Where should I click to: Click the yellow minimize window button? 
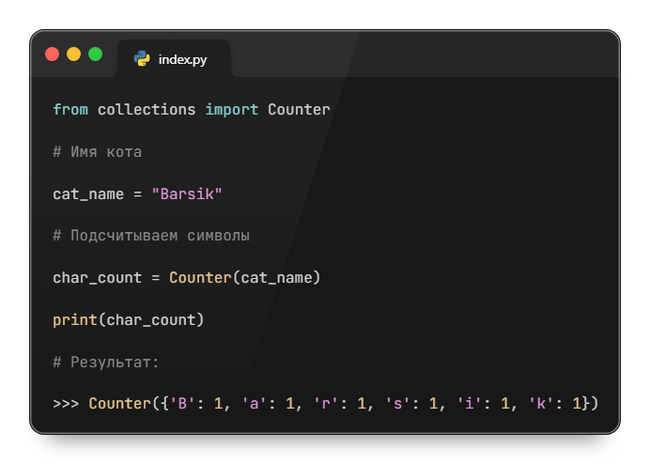74,54
